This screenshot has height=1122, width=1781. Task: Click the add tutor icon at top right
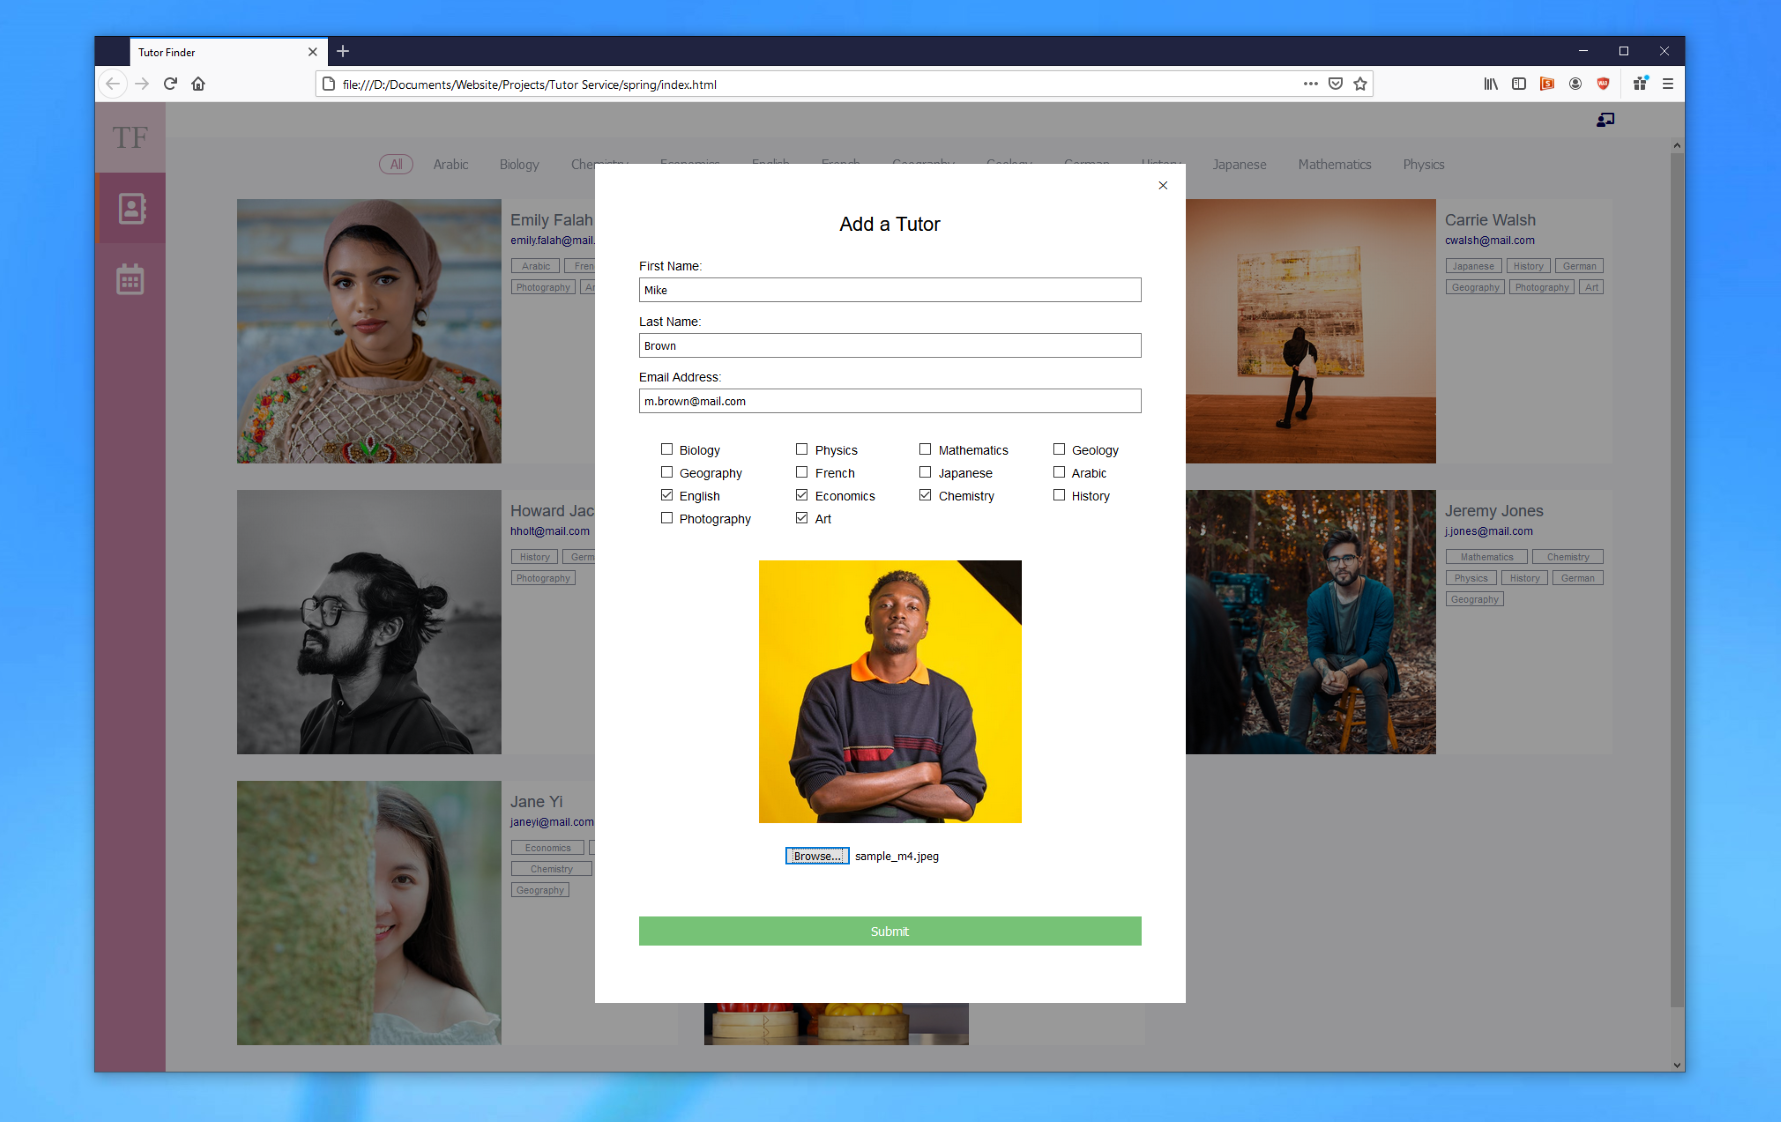(1605, 120)
